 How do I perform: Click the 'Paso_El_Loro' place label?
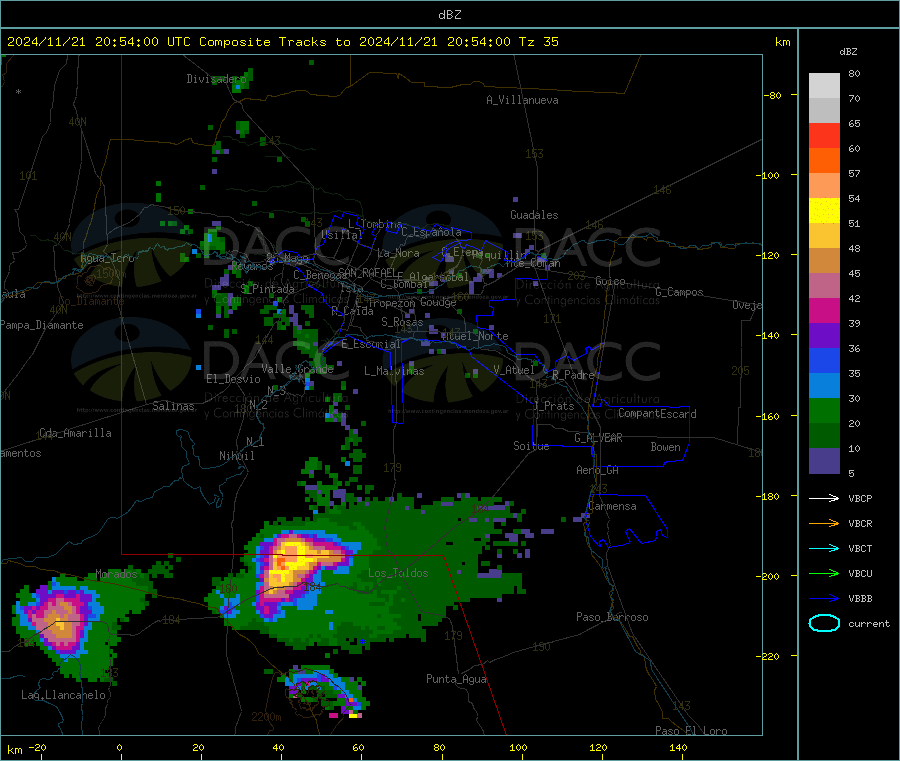tap(691, 731)
